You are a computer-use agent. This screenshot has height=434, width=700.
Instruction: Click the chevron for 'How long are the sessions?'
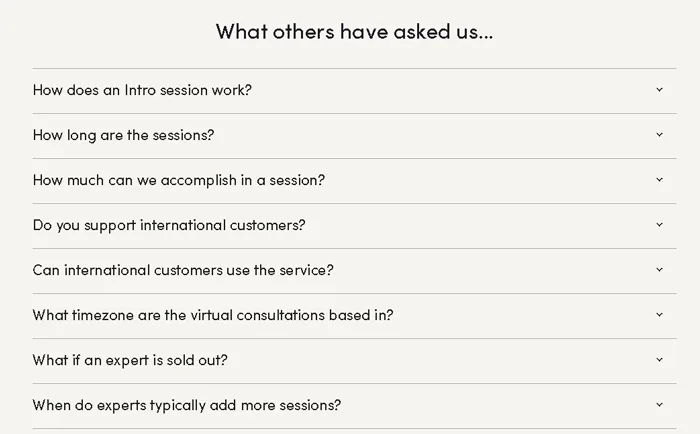point(659,135)
